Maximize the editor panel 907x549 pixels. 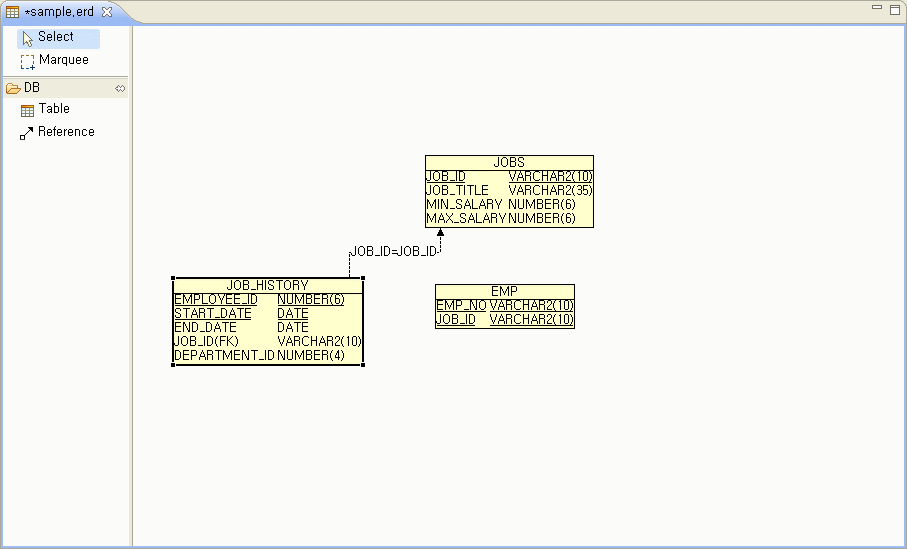click(x=894, y=9)
